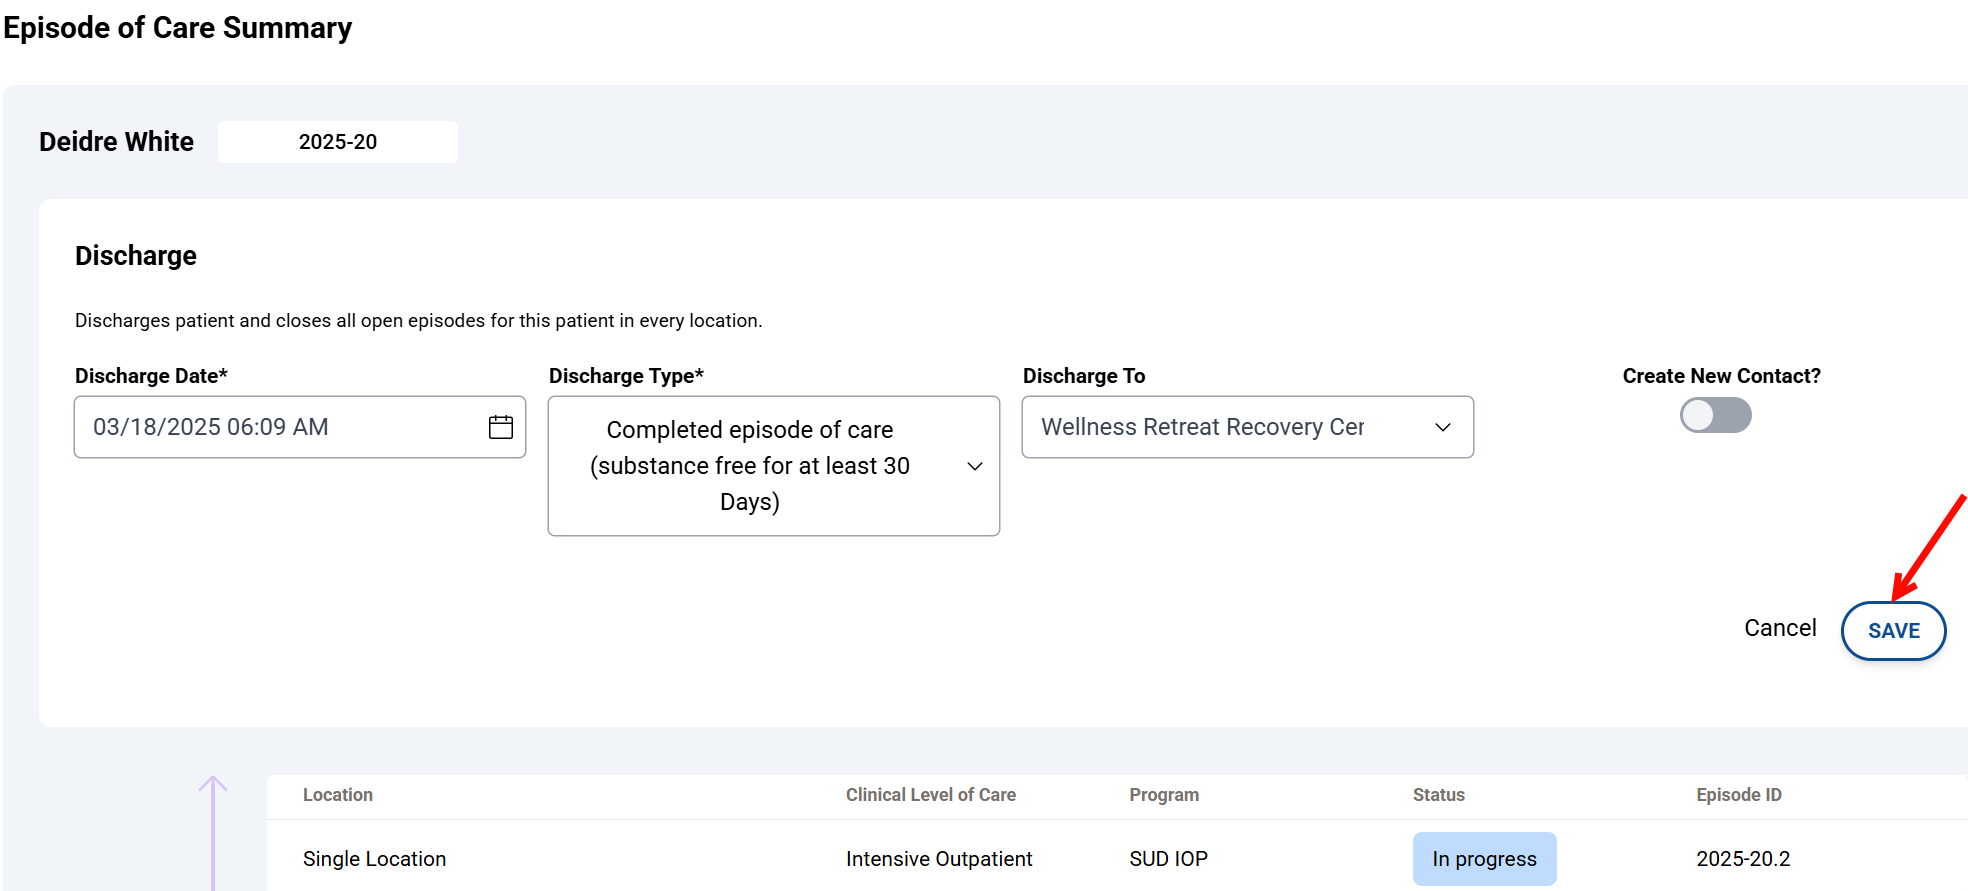Click the Location column header
The image size is (1968, 891).
(338, 795)
